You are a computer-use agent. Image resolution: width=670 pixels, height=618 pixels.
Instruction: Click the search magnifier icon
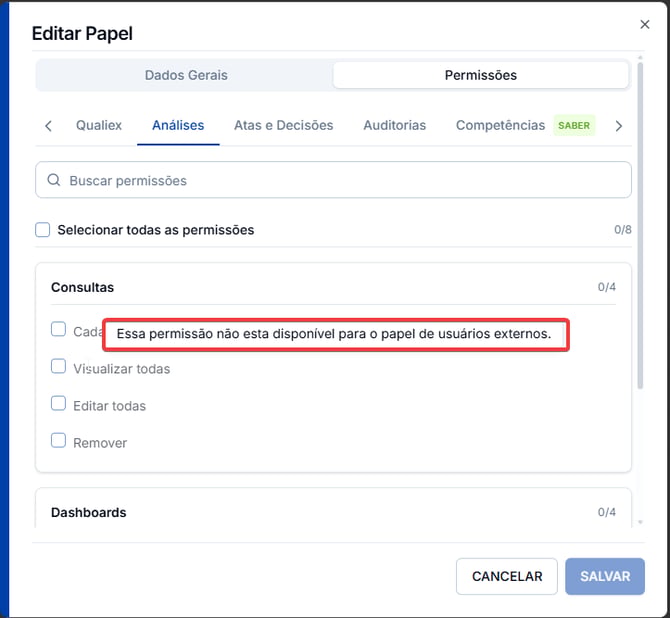[x=54, y=180]
